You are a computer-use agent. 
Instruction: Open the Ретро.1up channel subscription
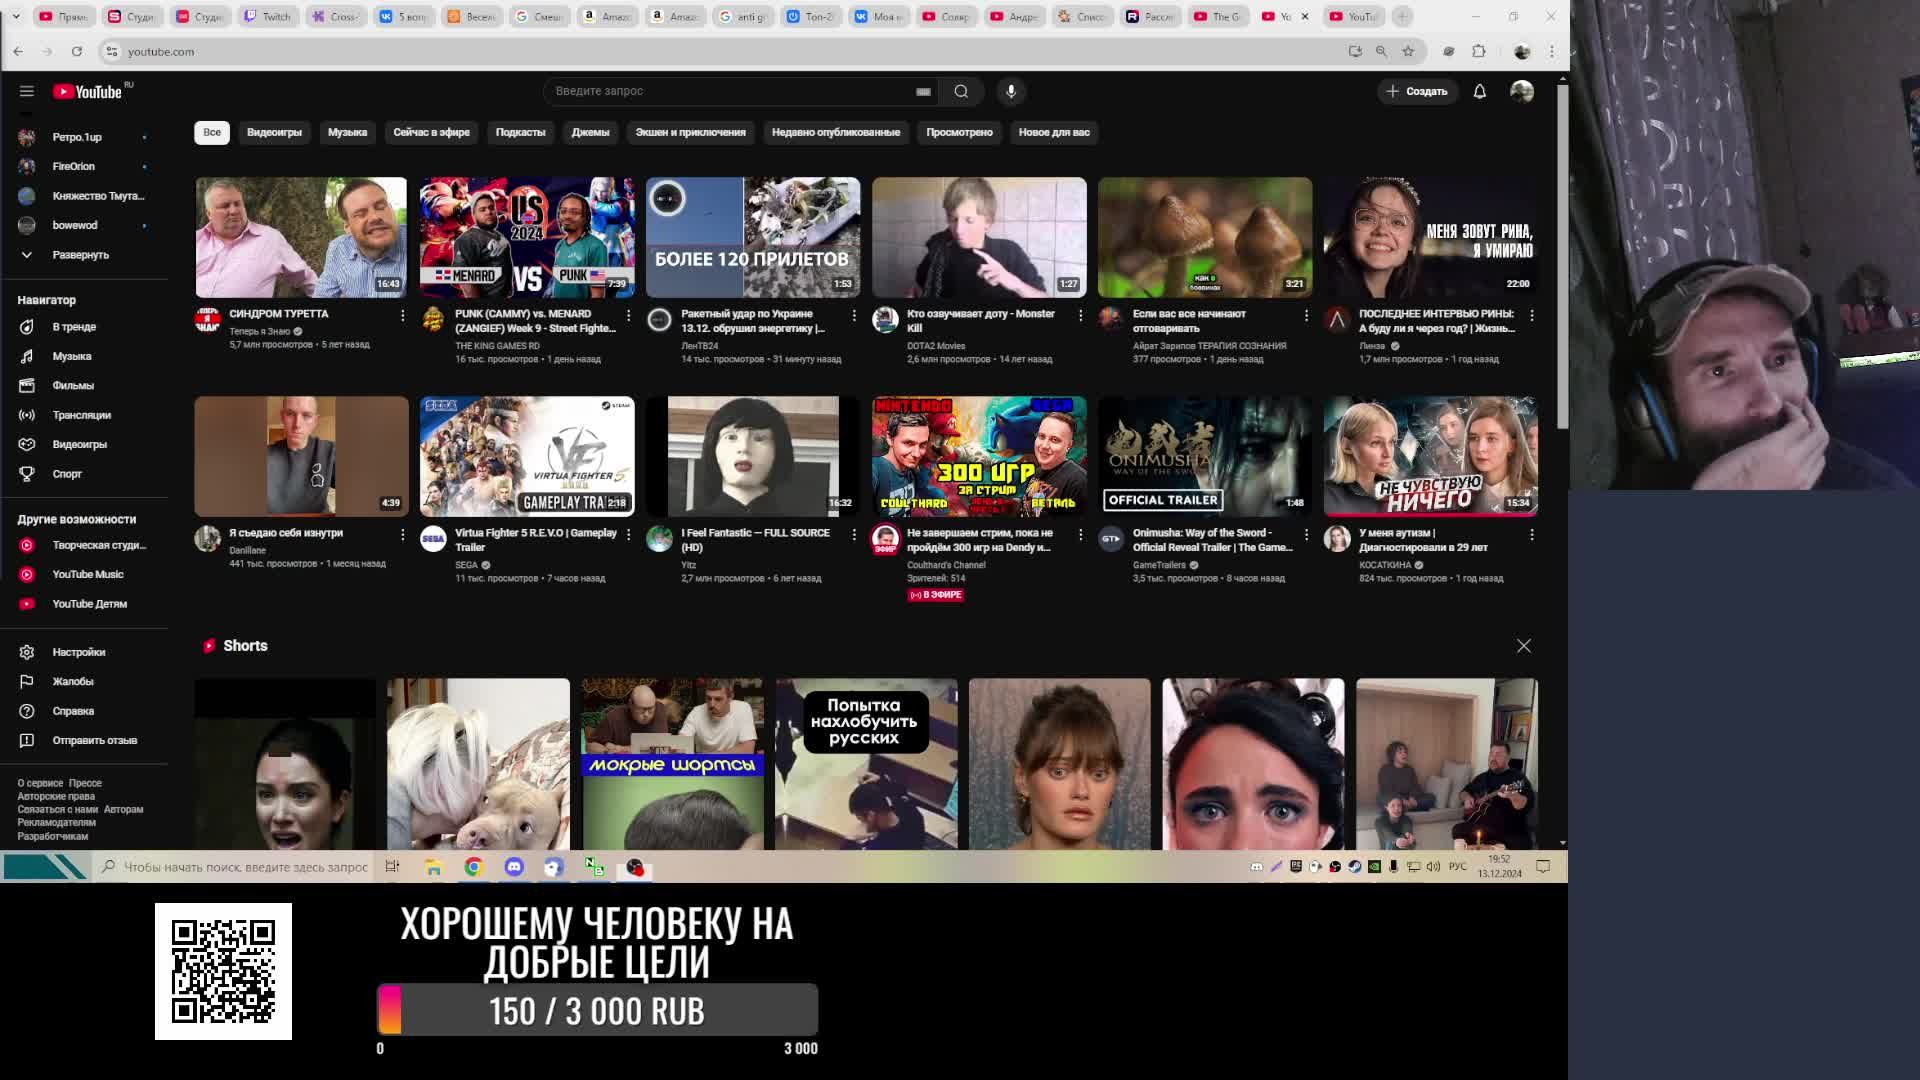point(77,137)
